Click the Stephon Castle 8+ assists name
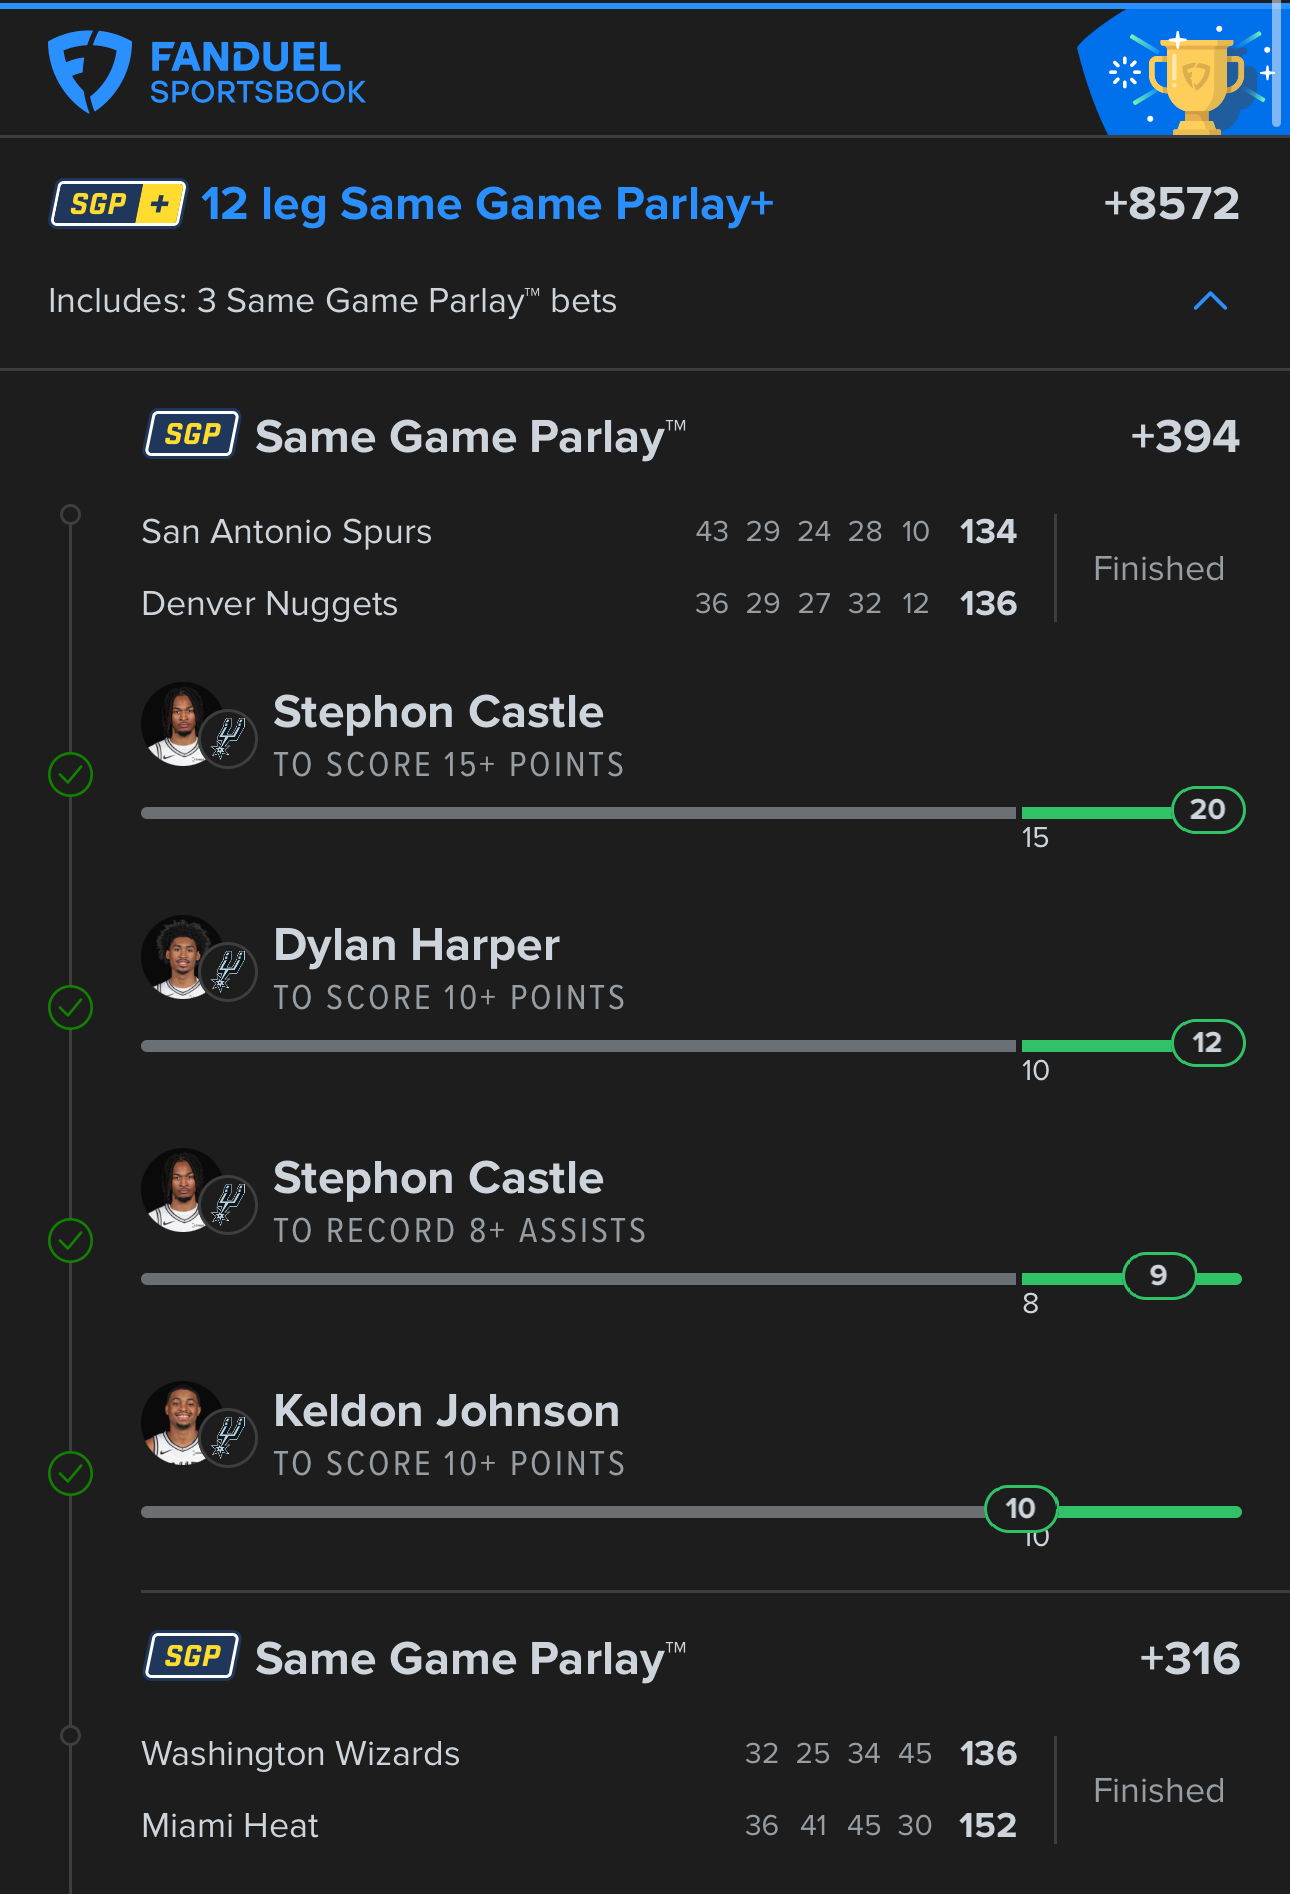Image resolution: width=1290 pixels, height=1894 pixels. 438,1178
